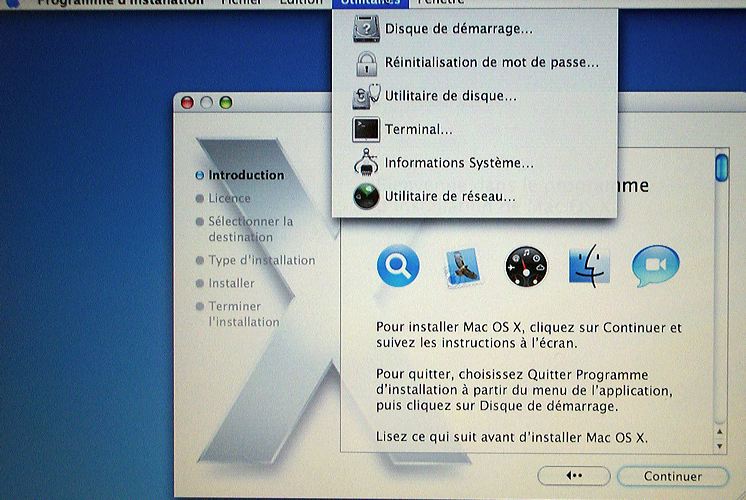The height and width of the screenshot is (500, 746).
Task: Open Disque de démarrage… menu entry
Action: click(474, 29)
